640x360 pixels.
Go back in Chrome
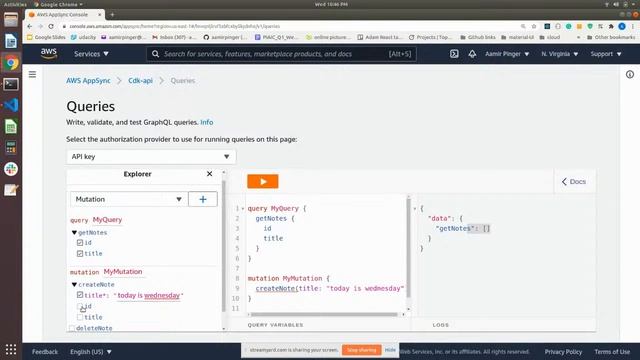[29, 26]
